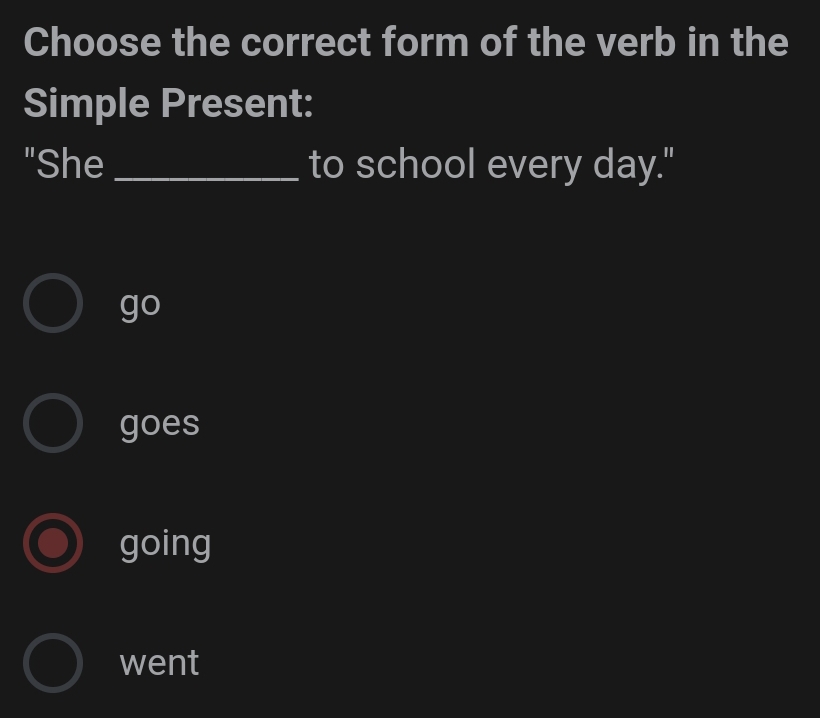Click 'to school every day.' sentence text
The height and width of the screenshot is (718, 820).
point(486,164)
